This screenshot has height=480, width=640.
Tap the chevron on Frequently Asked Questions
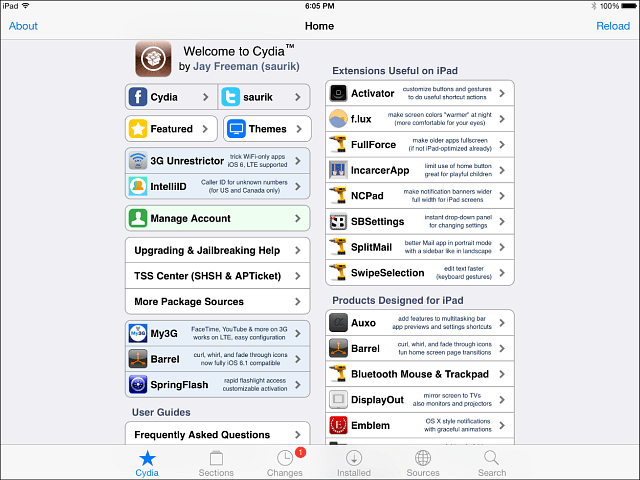coord(298,435)
